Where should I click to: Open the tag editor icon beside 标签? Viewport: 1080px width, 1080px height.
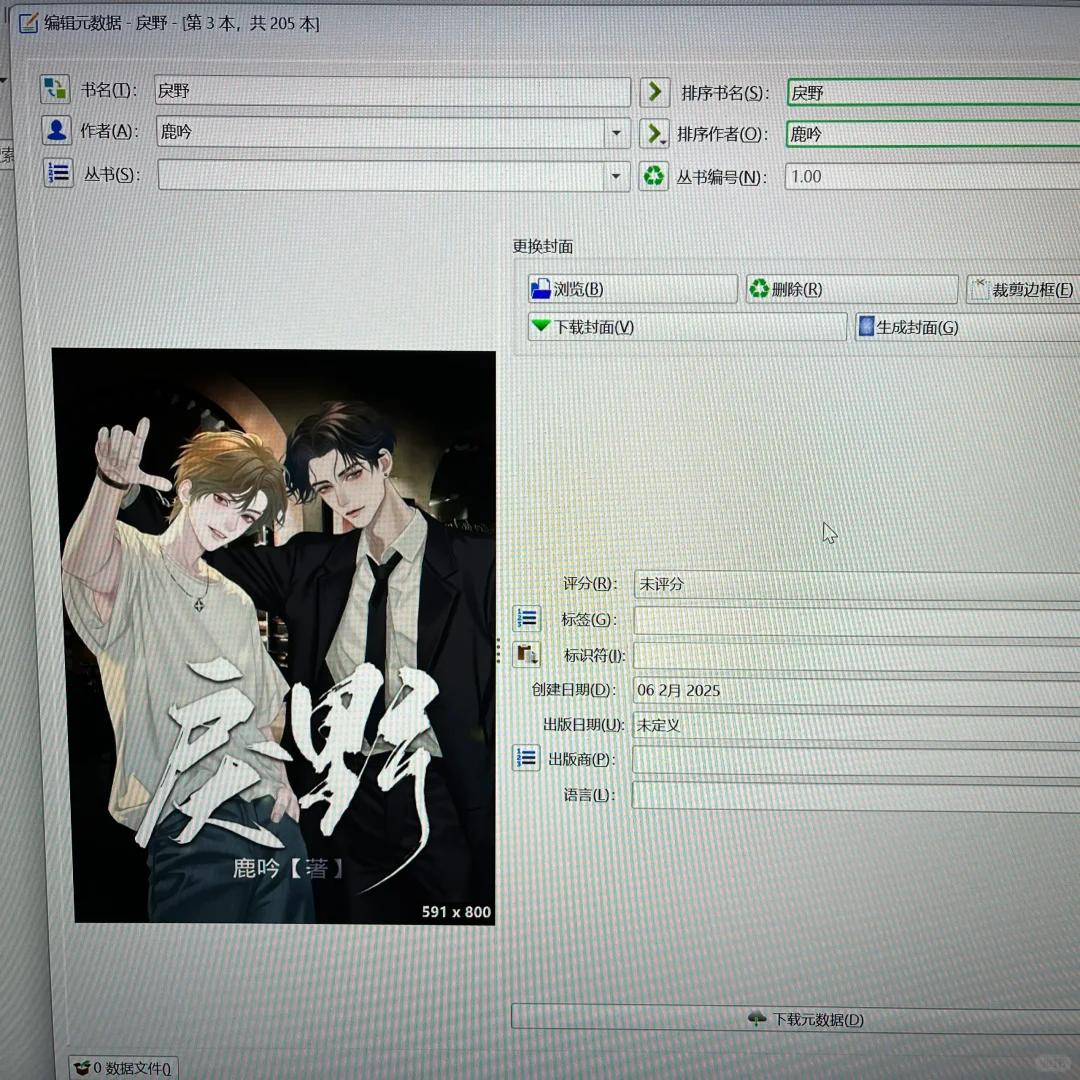tap(526, 618)
